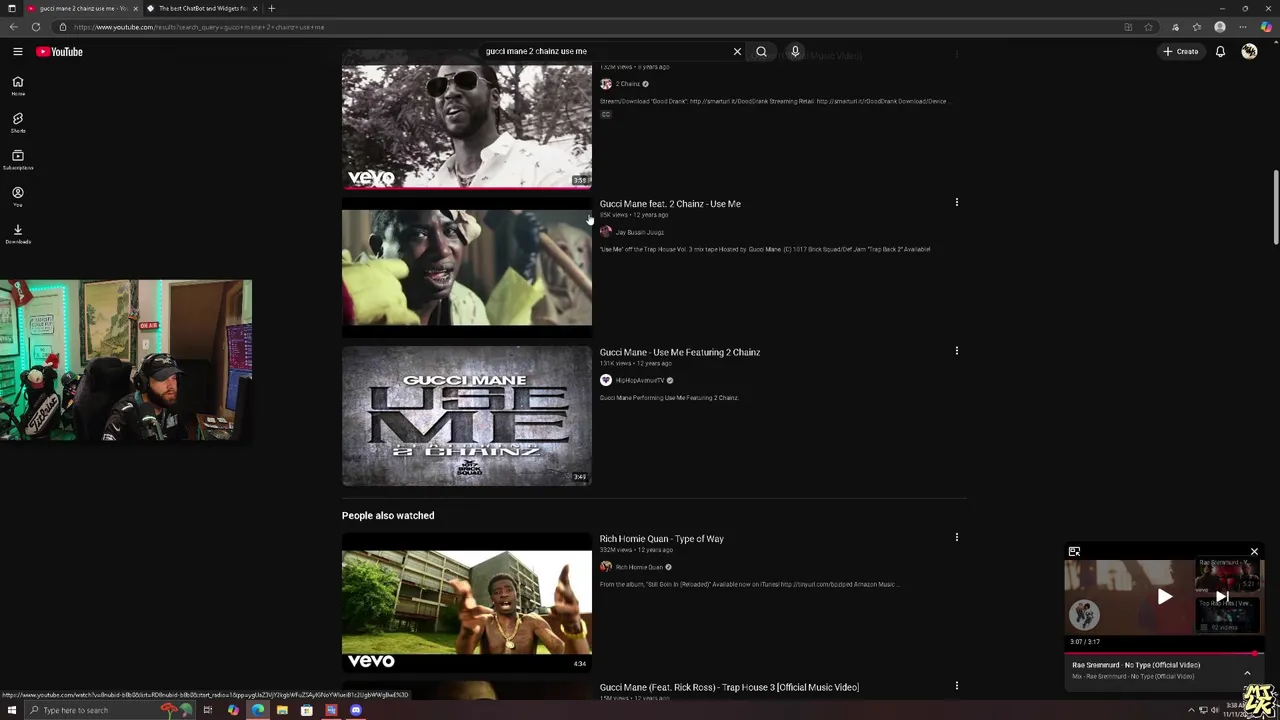
Task: Bookmark page with the star icon
Action: click(1148, 27)
